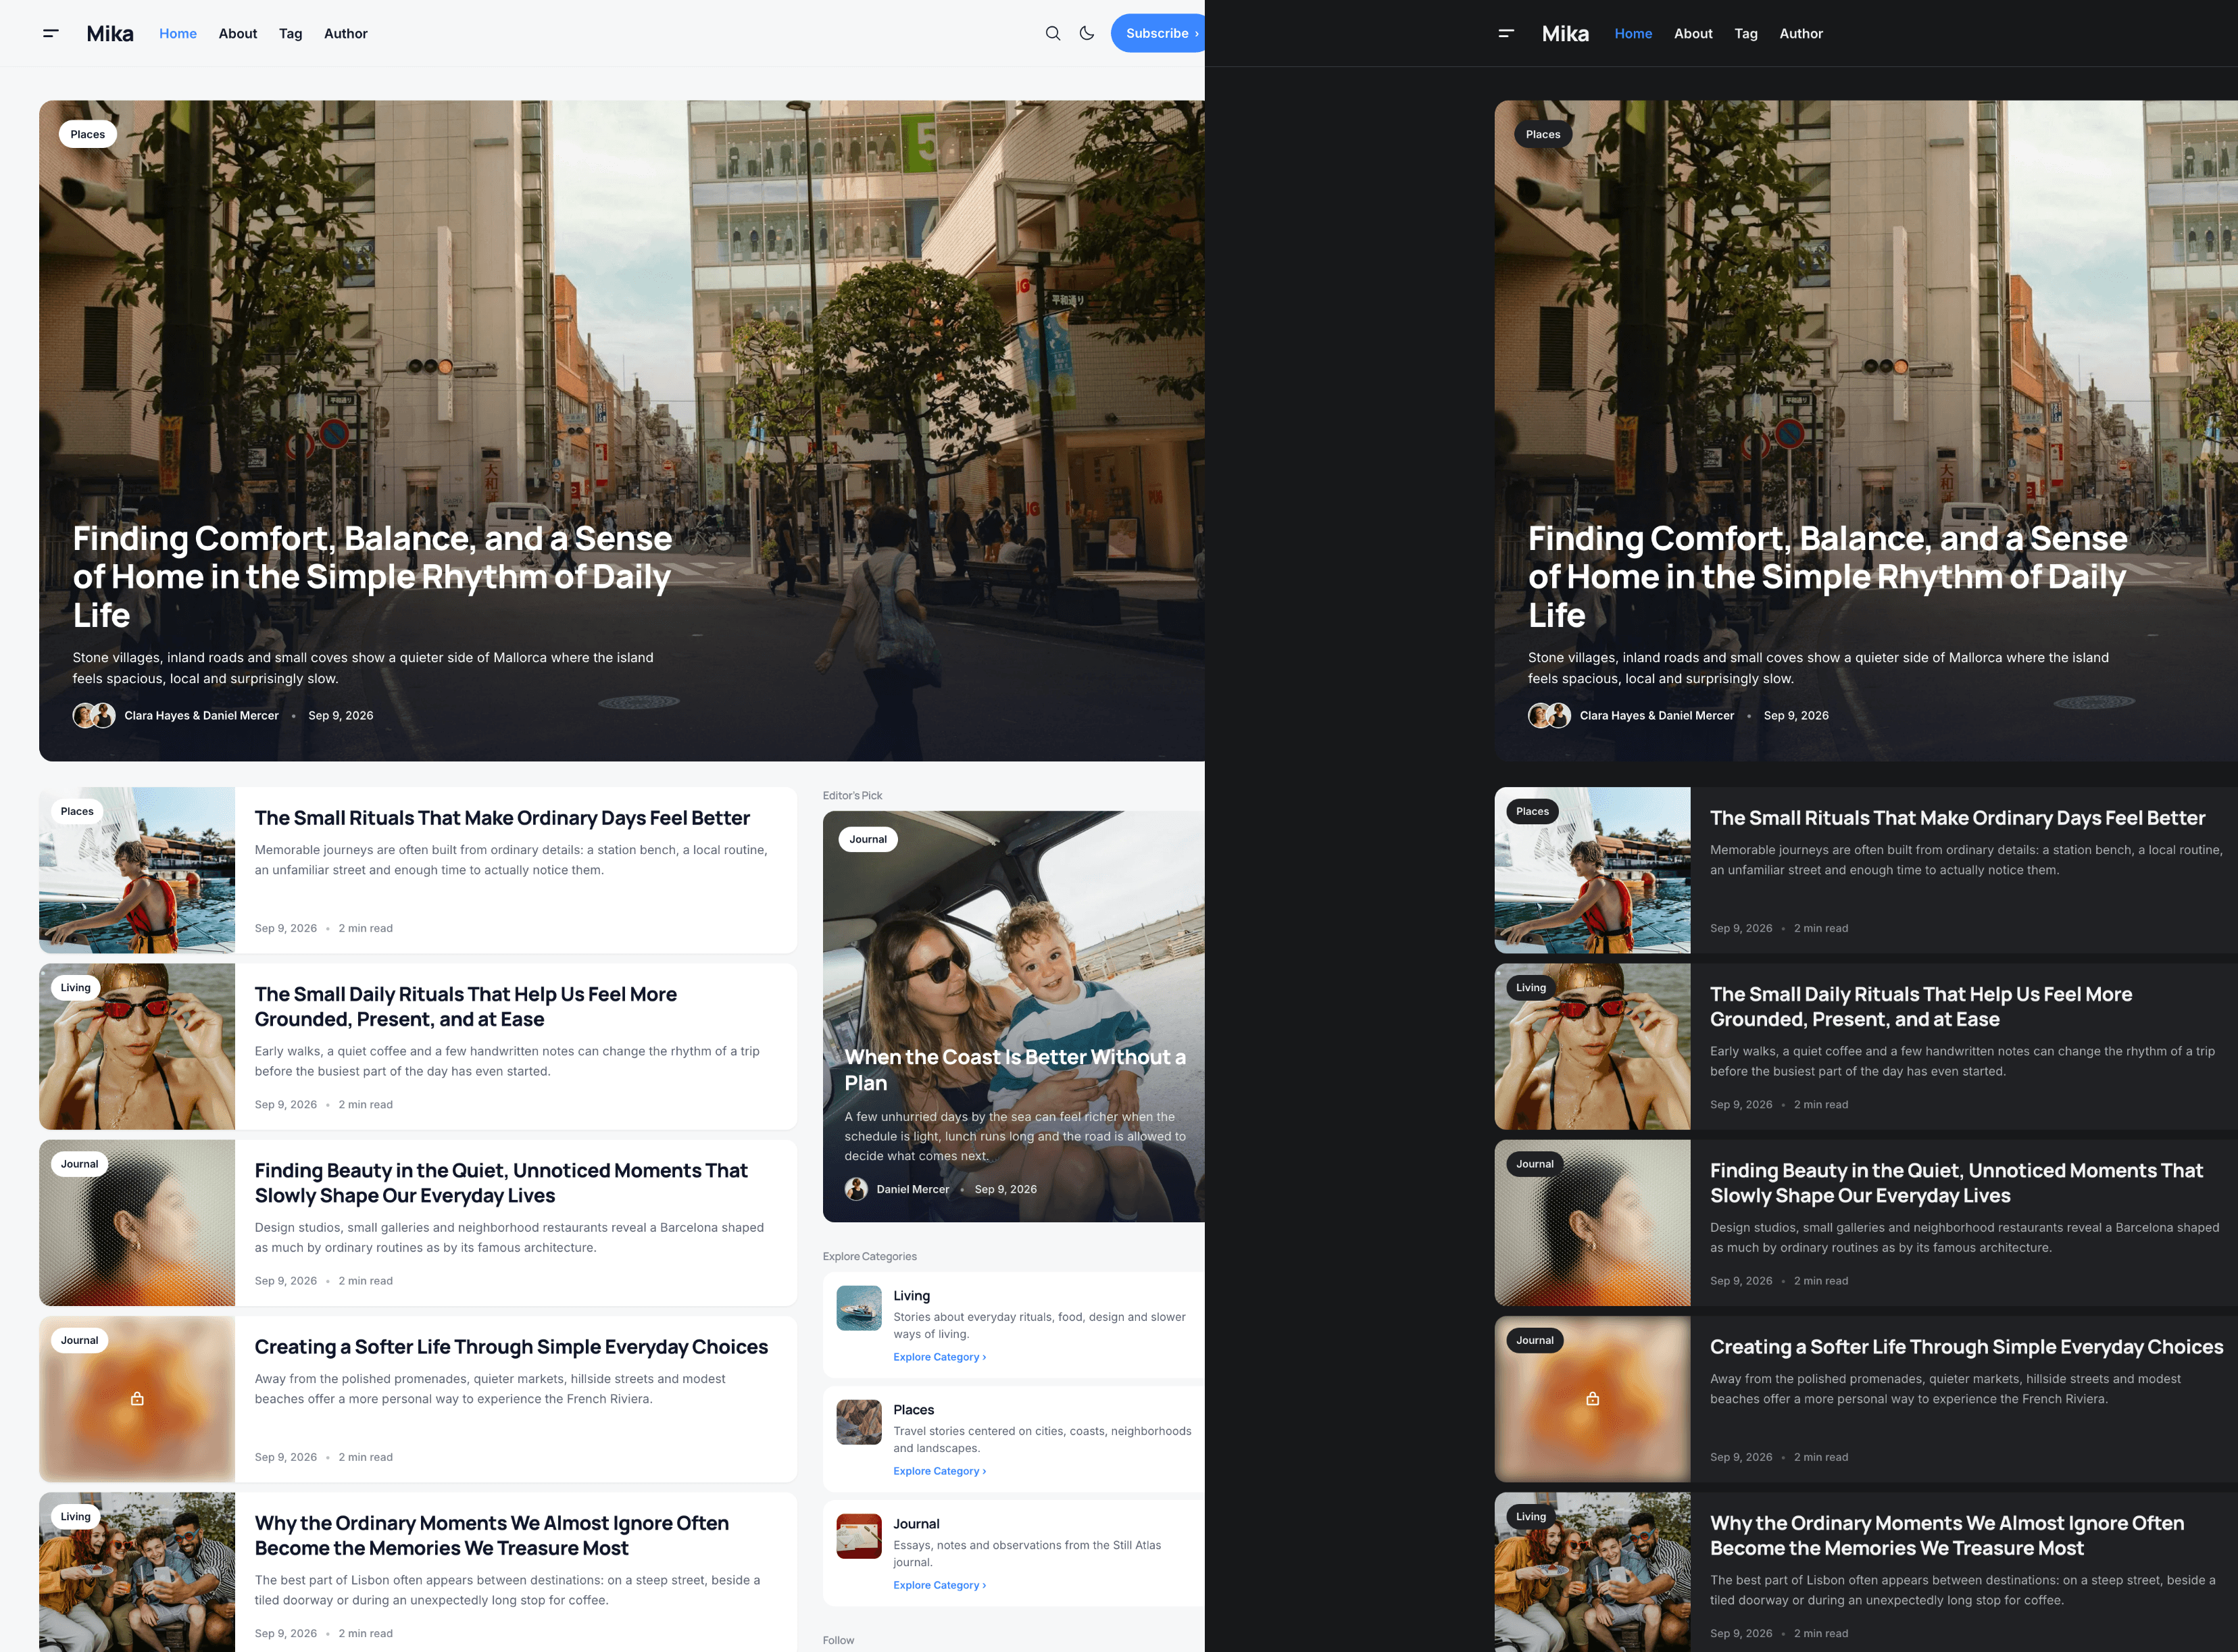
Task: Click Living tag on dark Ordinary Moments card
Action: coord(1530,1516)
